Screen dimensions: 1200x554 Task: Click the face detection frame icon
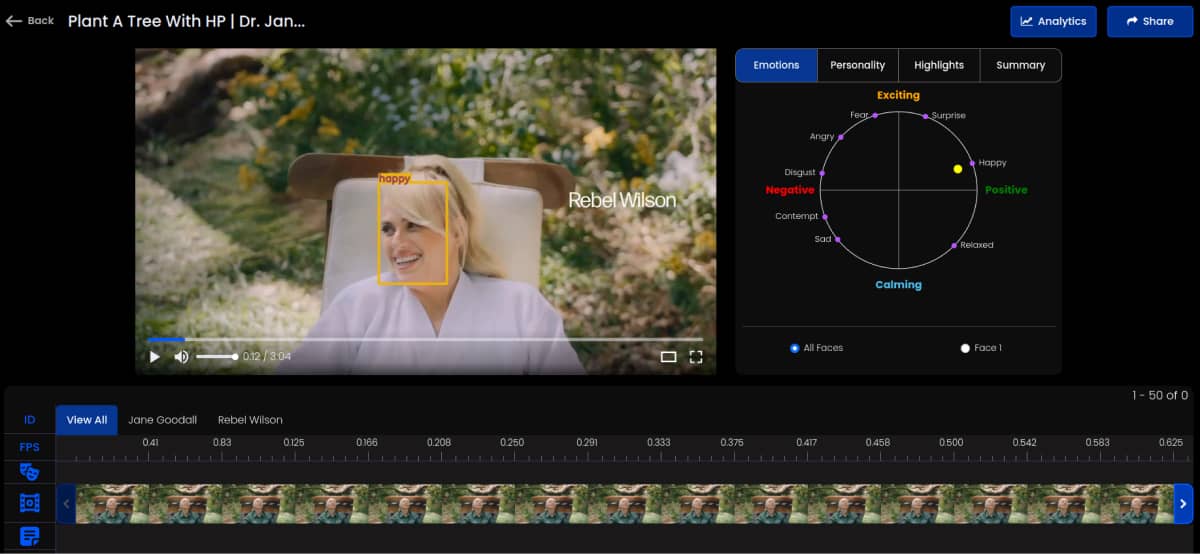pyautogui.click(x=29, y=503)
